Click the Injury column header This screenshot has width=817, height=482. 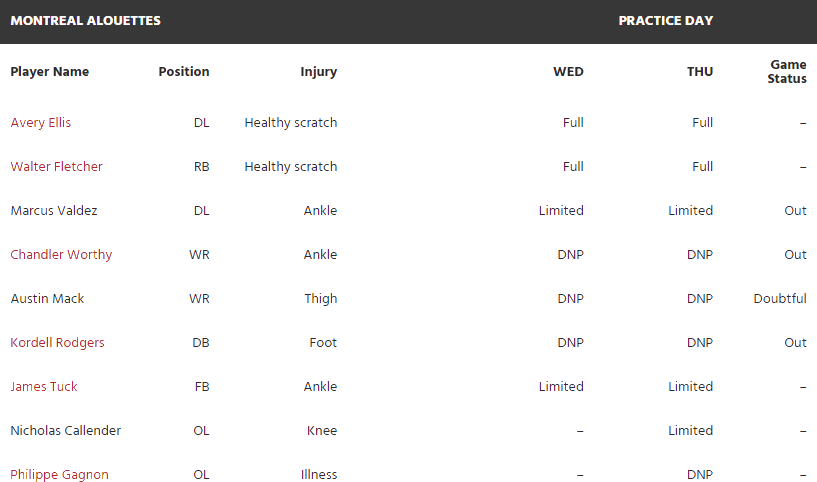pyautogui.click(x=318, y=72)
